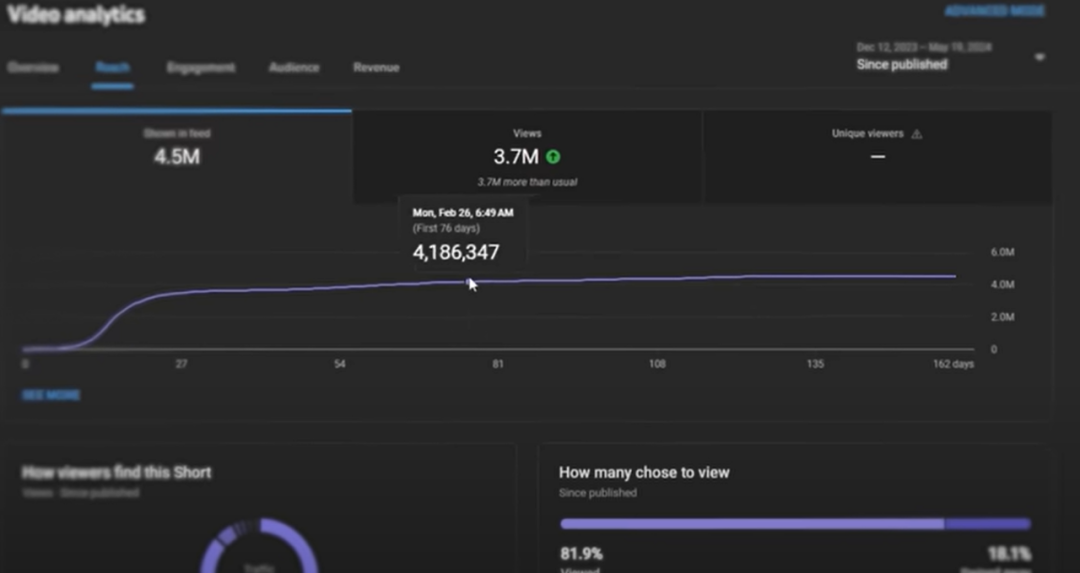Image resolution: width=1080 pixels, height=573 pixels.
Task: Click the 'How viewers find this Short' heading
Action: click(117, 472)
